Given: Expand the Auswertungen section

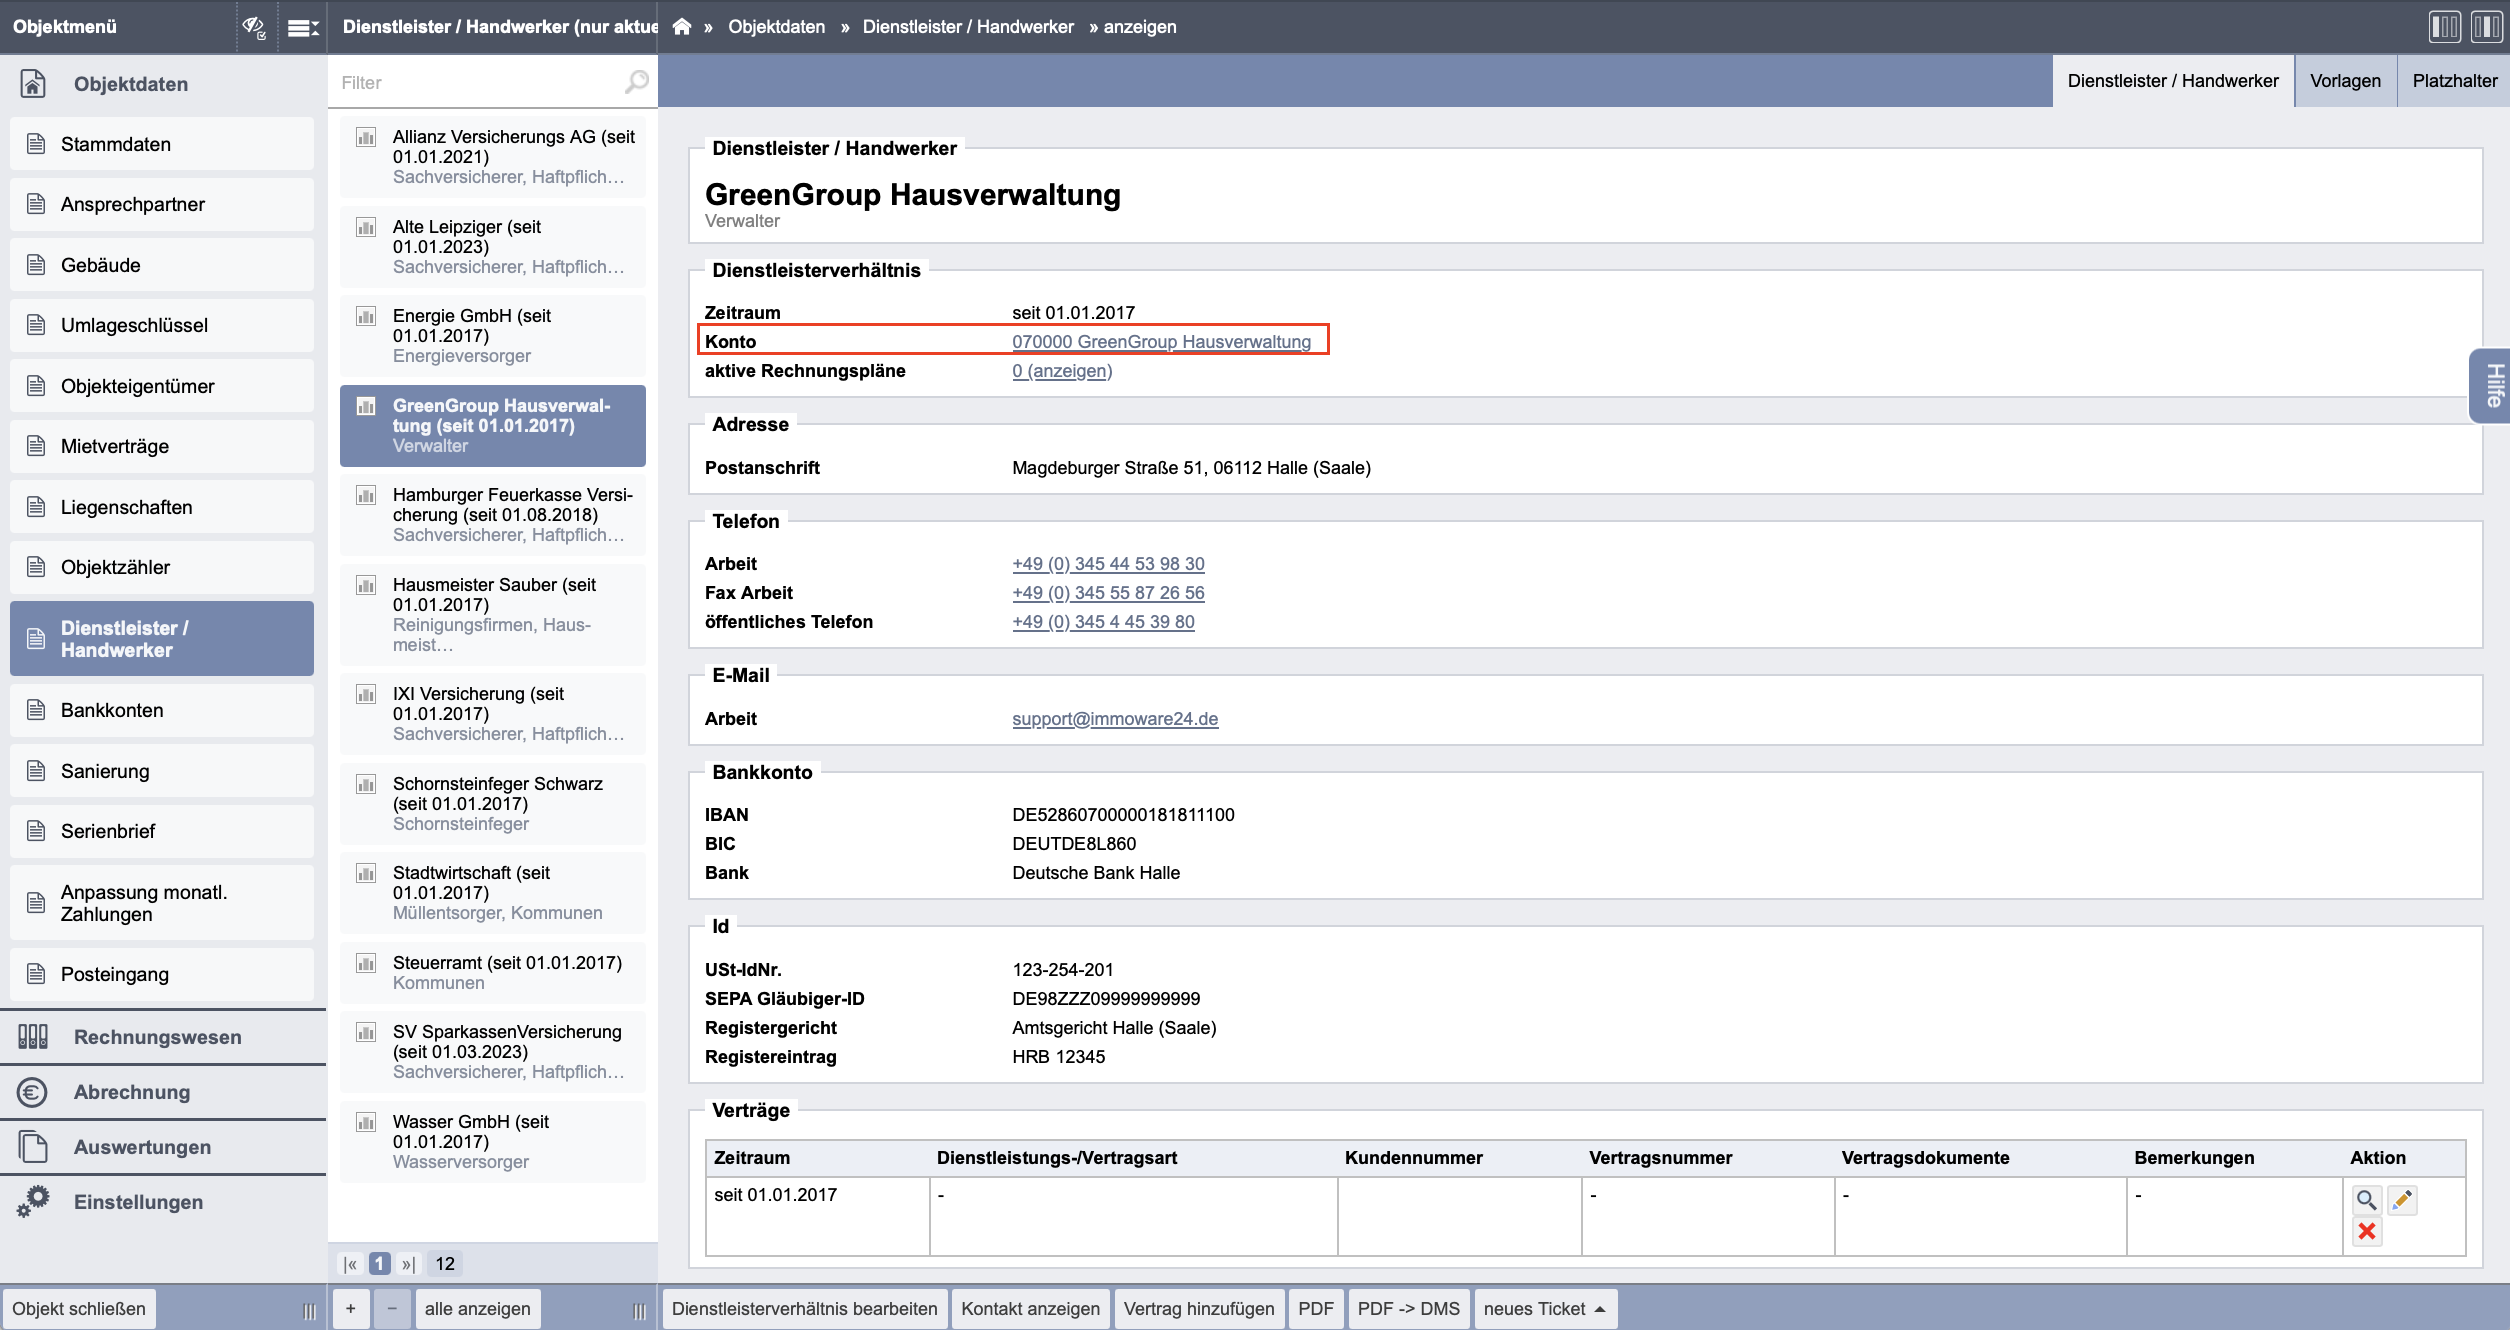Looking at the screenshot, I should 163,1147.
